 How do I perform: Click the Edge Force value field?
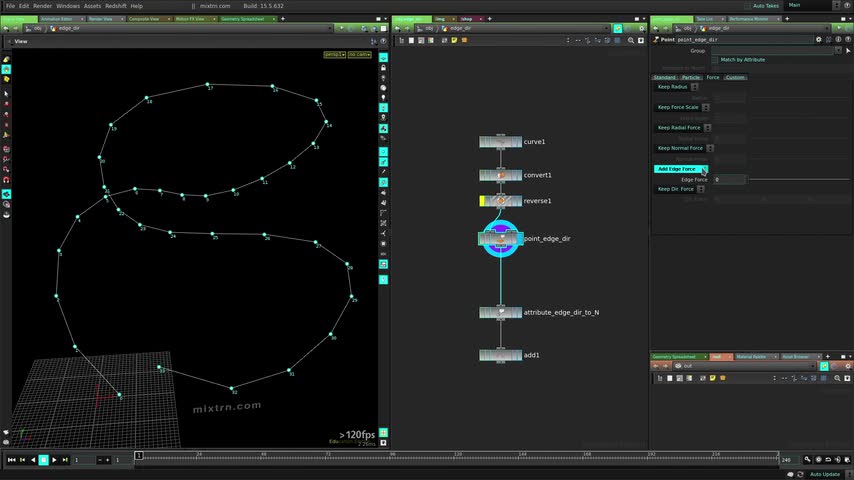pyautogui.click(x=729, y=179)
